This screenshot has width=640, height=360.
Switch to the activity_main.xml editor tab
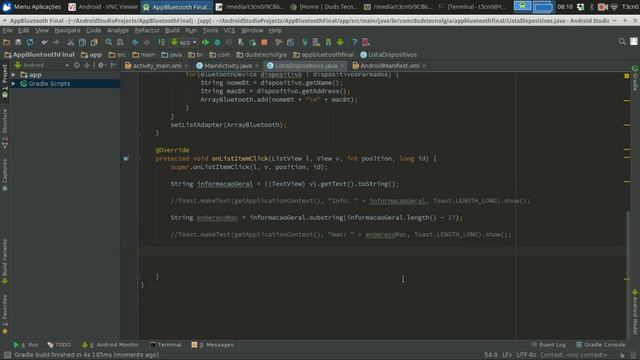(x=156, y=66)
